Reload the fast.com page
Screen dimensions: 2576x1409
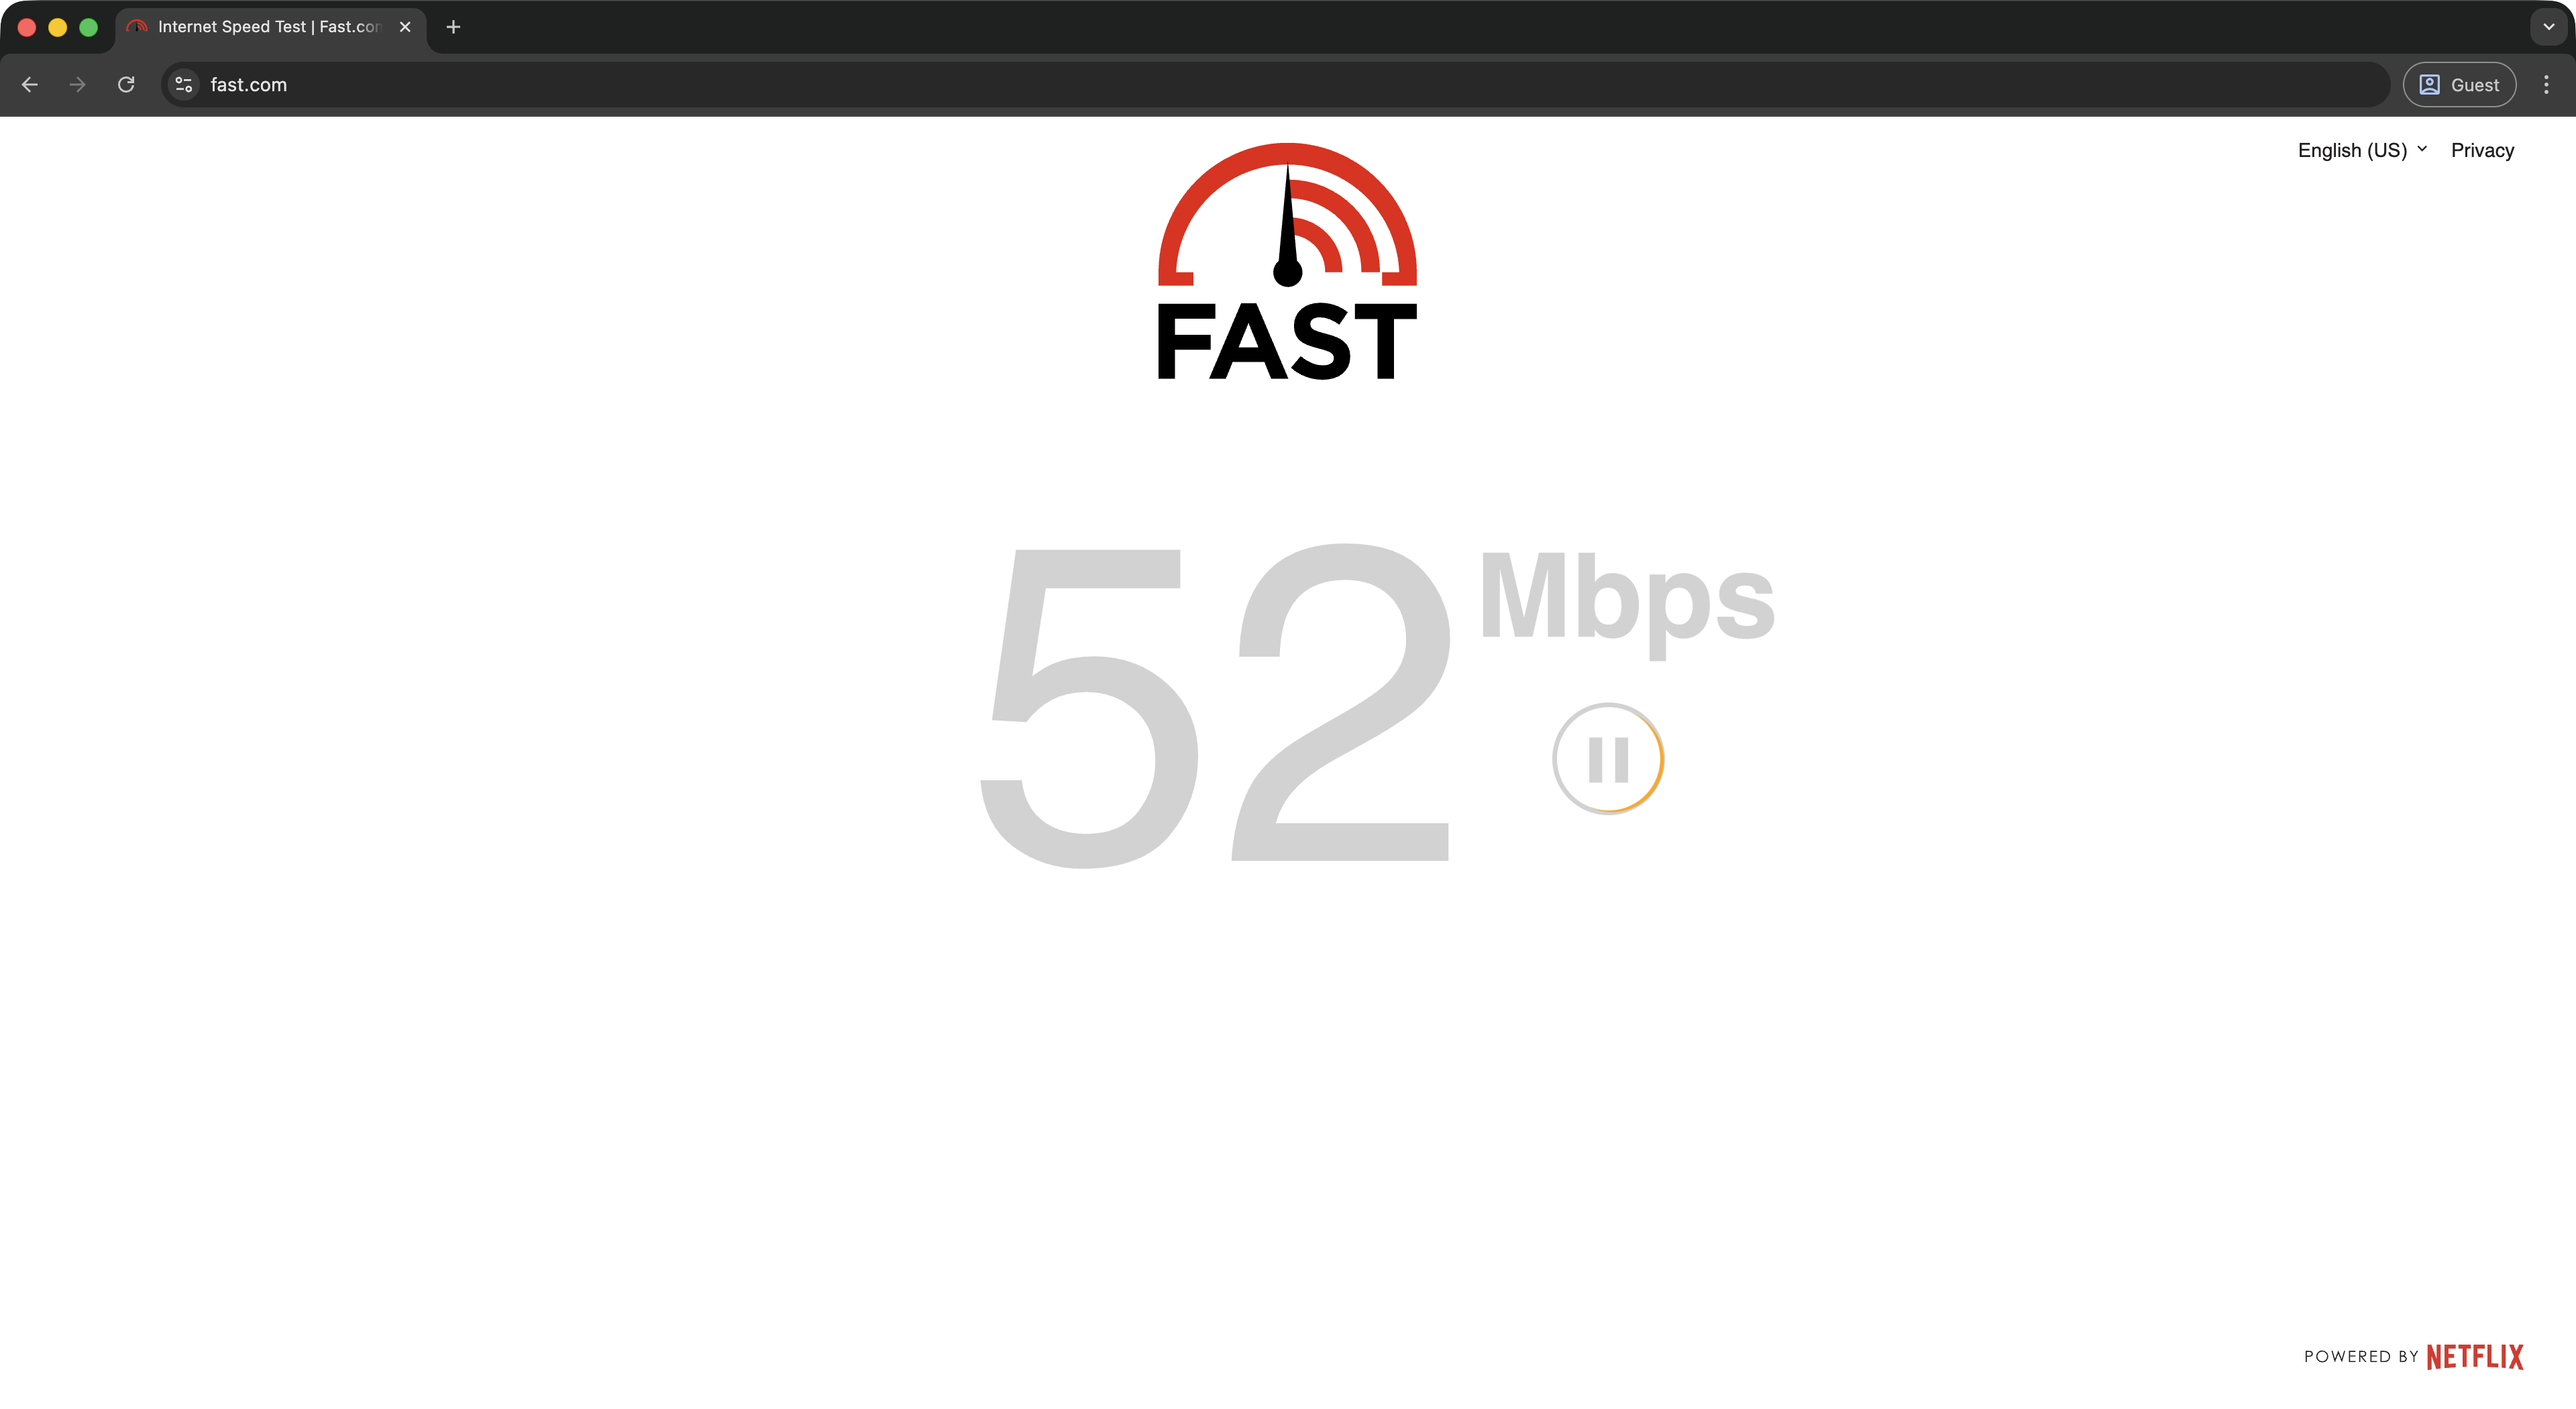[126, 85]
